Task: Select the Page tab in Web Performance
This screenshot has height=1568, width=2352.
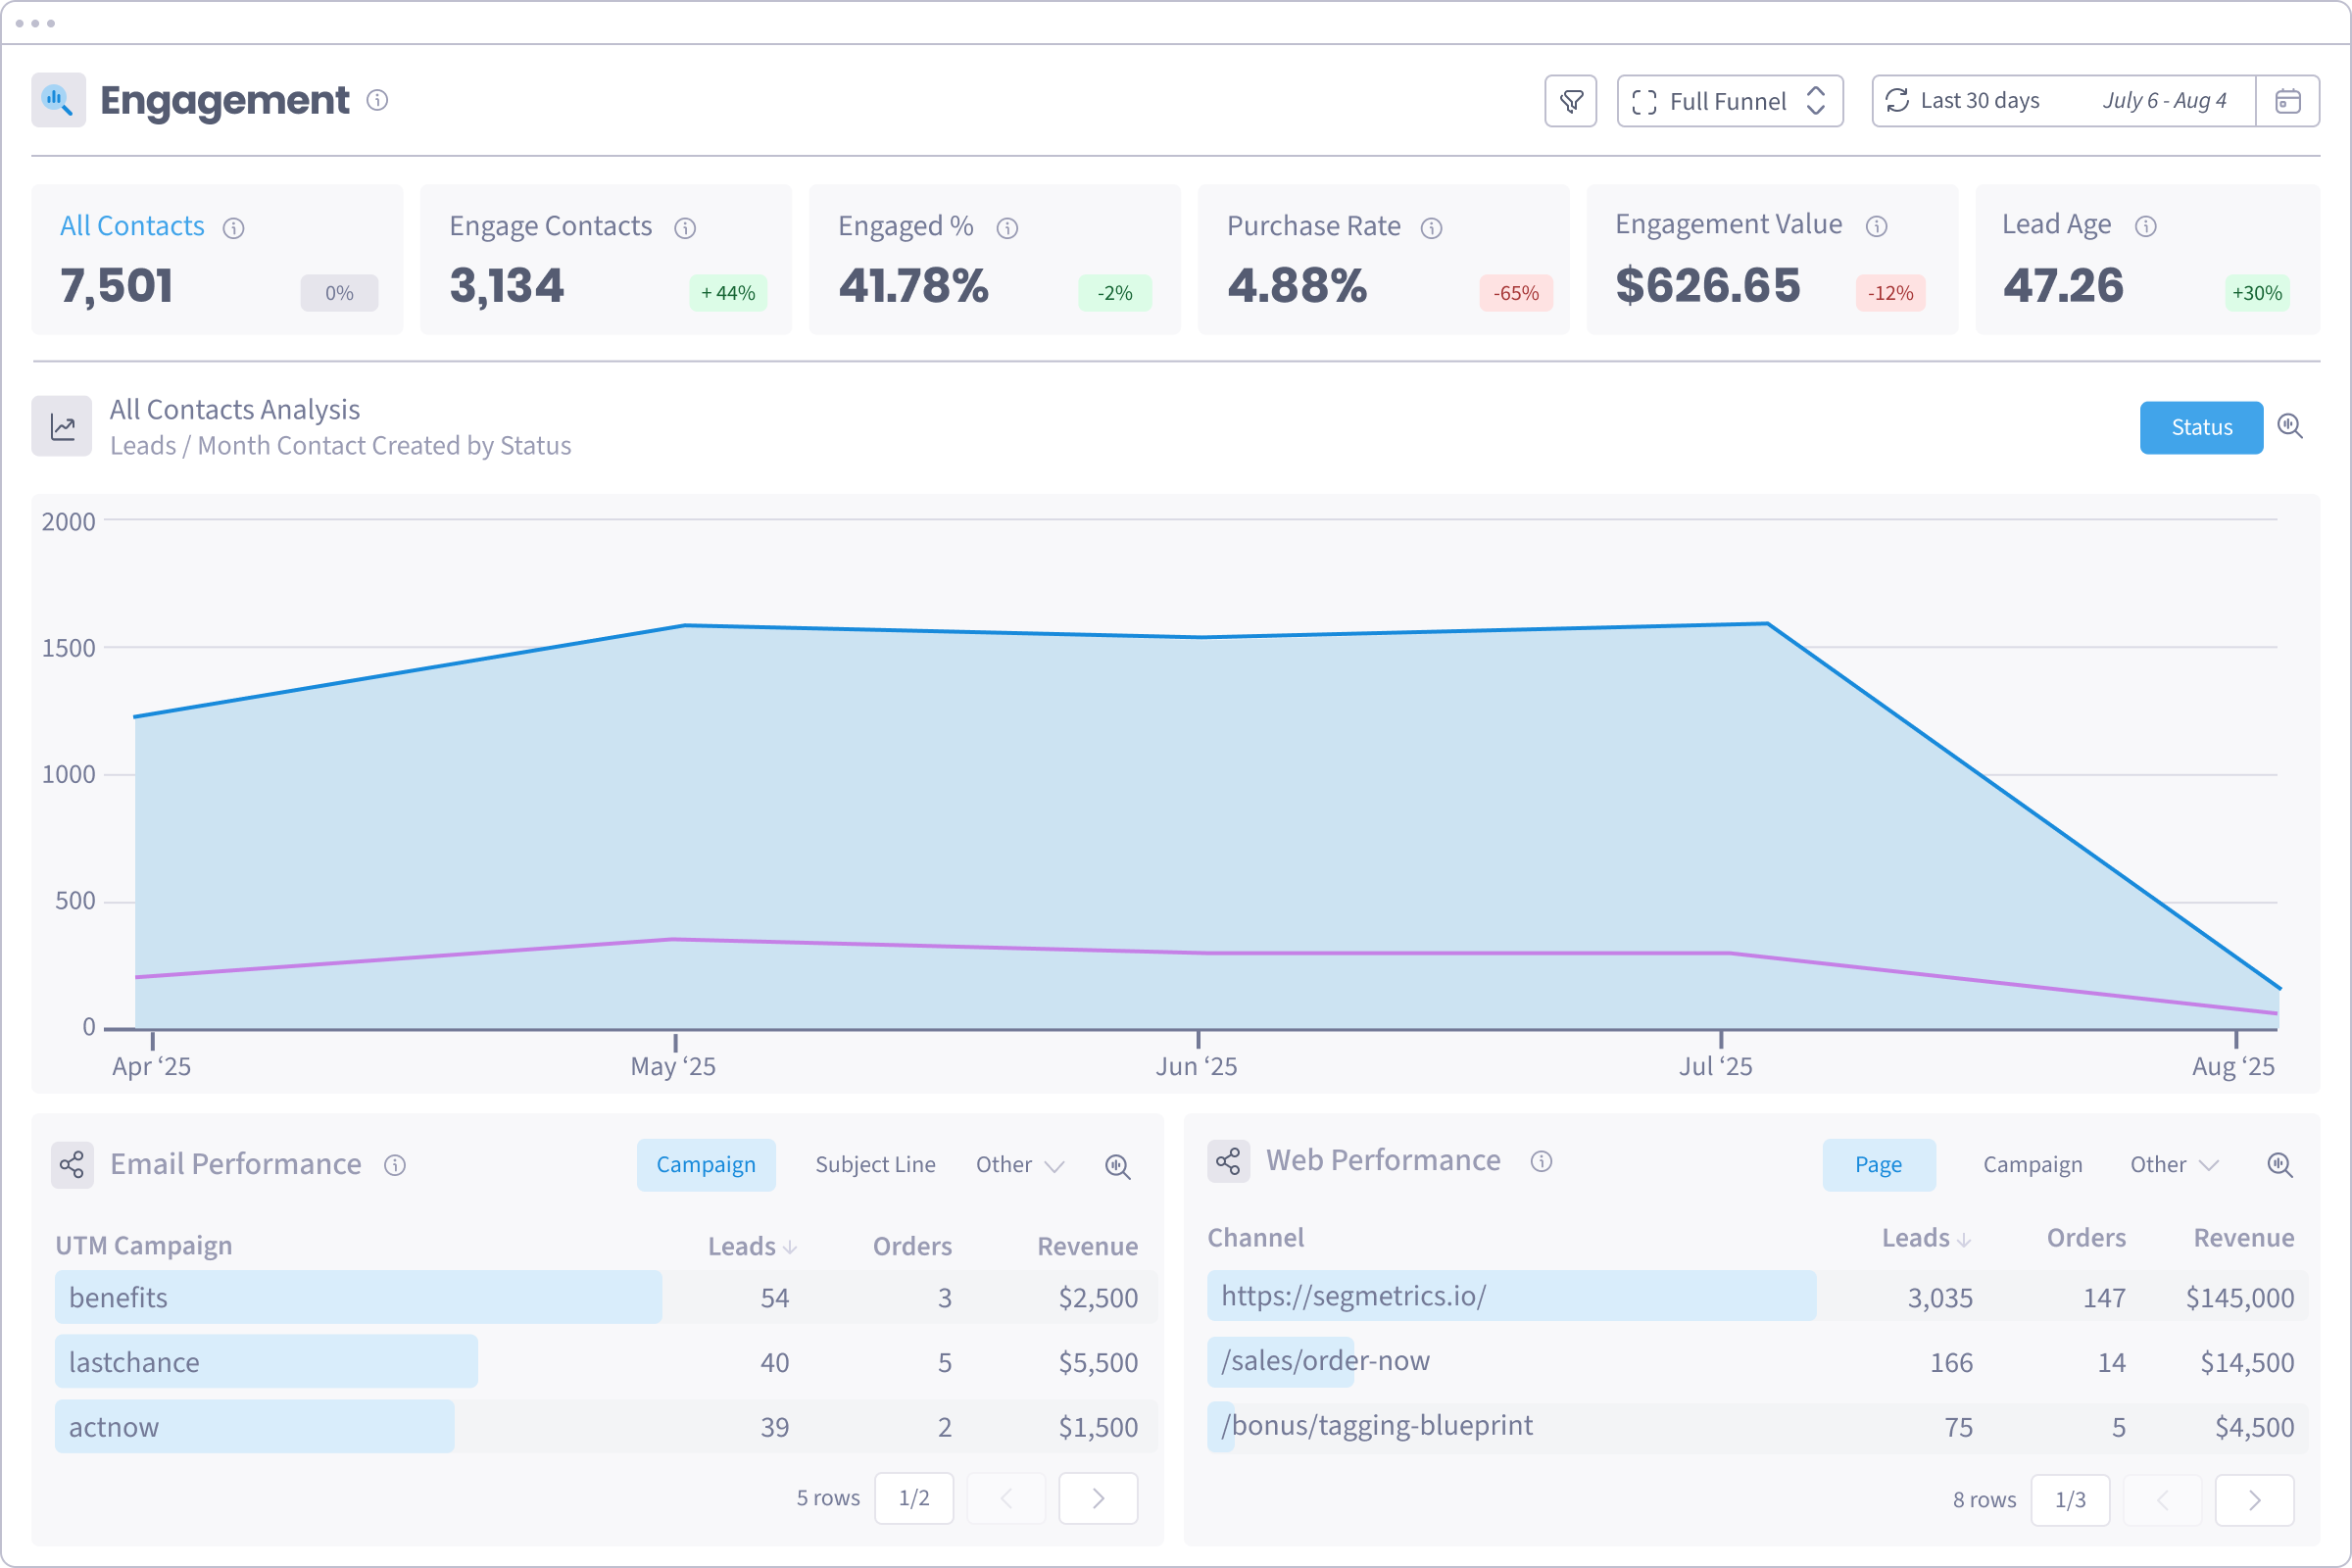Action: click(1878, 1165)
